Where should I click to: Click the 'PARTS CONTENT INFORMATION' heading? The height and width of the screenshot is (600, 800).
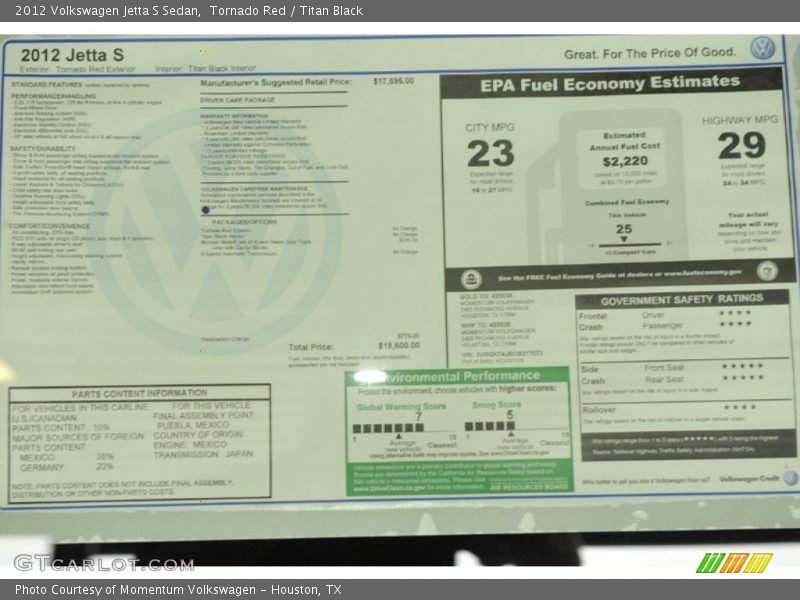[x=139, y=393]
